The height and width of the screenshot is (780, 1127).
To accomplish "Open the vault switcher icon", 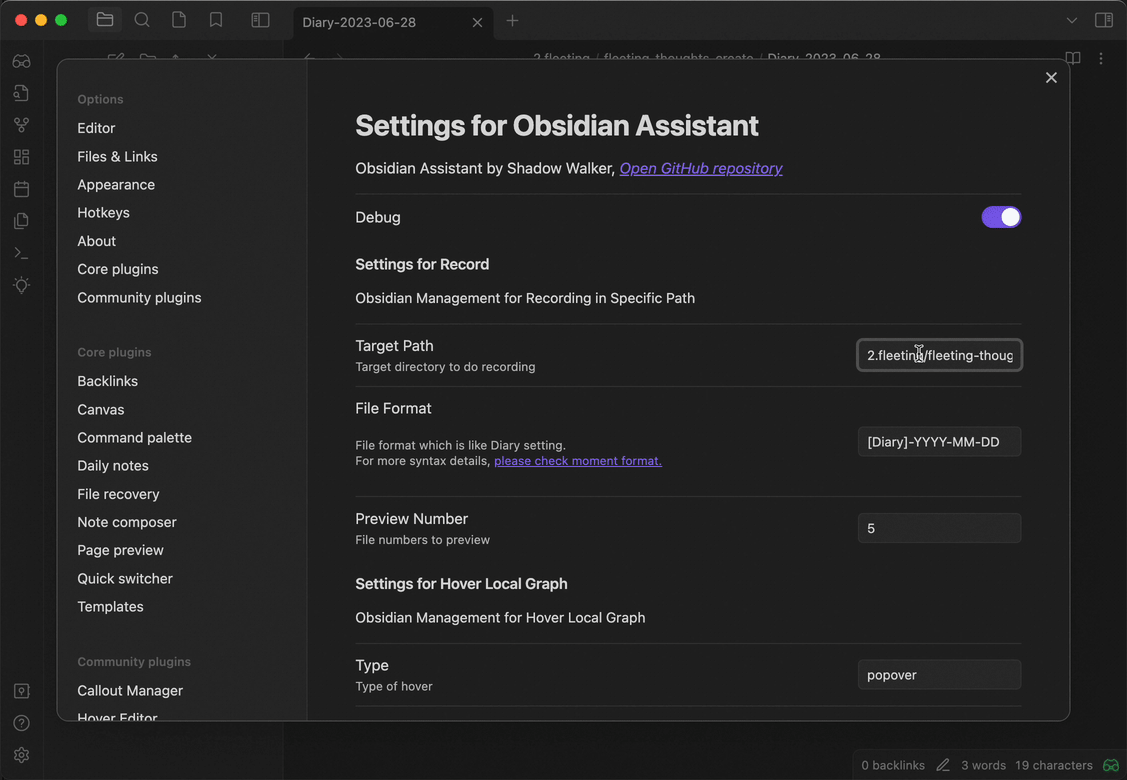I will point(22,691).
